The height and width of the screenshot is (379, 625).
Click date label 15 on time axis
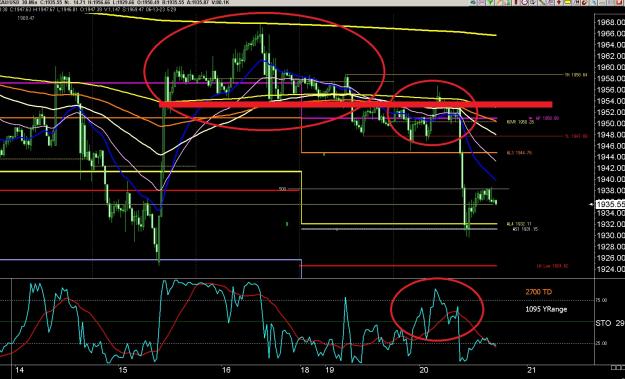coord(122,370)
